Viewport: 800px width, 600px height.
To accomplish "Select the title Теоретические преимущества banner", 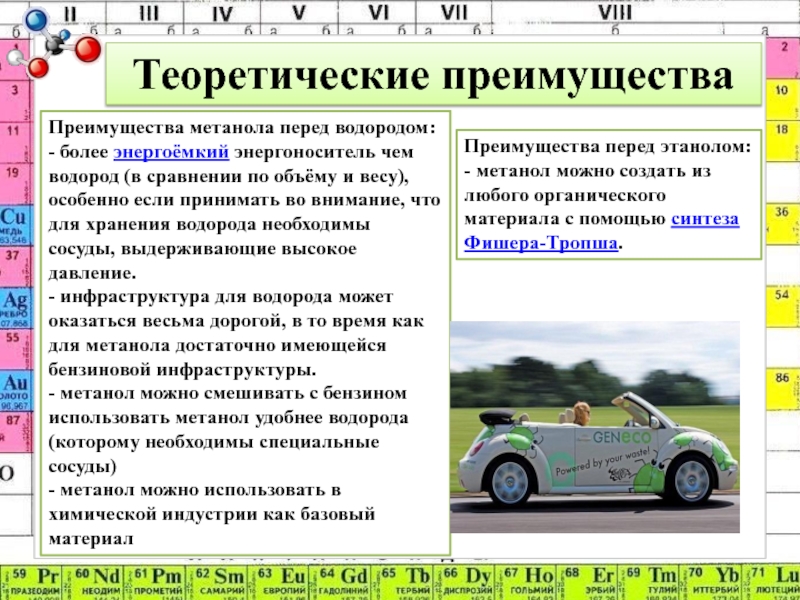I will pos(433,77).
